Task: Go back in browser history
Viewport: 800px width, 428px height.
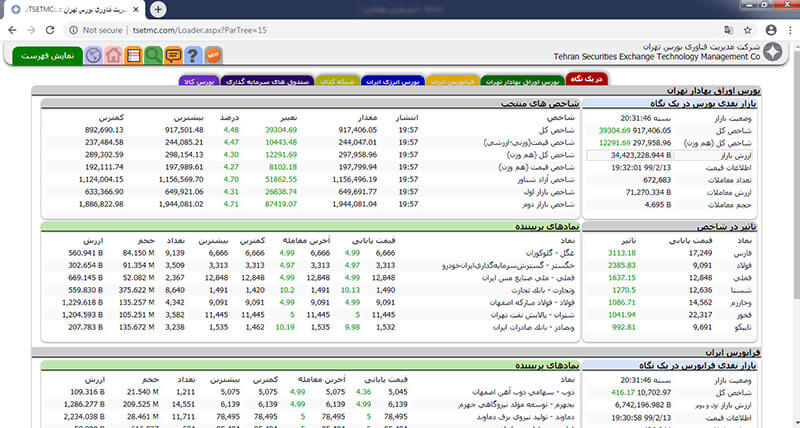Action: (x=13, y=30)
